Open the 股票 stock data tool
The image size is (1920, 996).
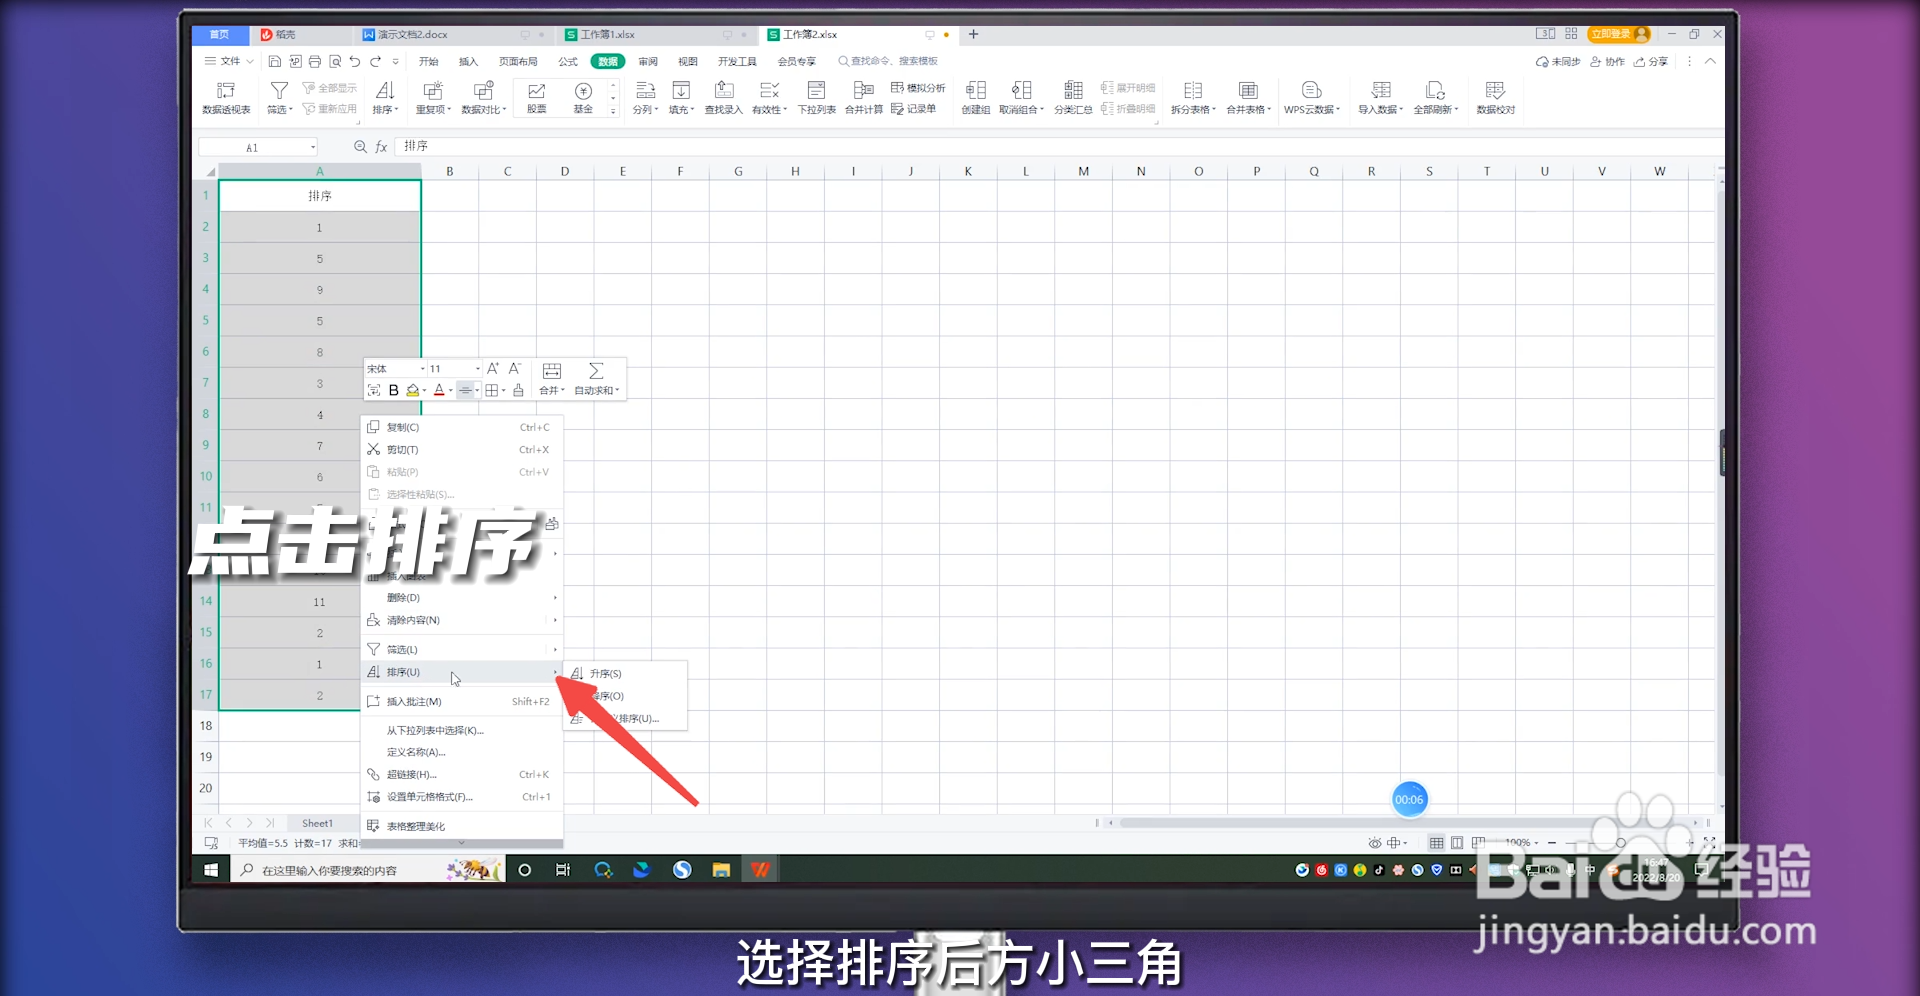pyautogui.click(x=535, y=97)
